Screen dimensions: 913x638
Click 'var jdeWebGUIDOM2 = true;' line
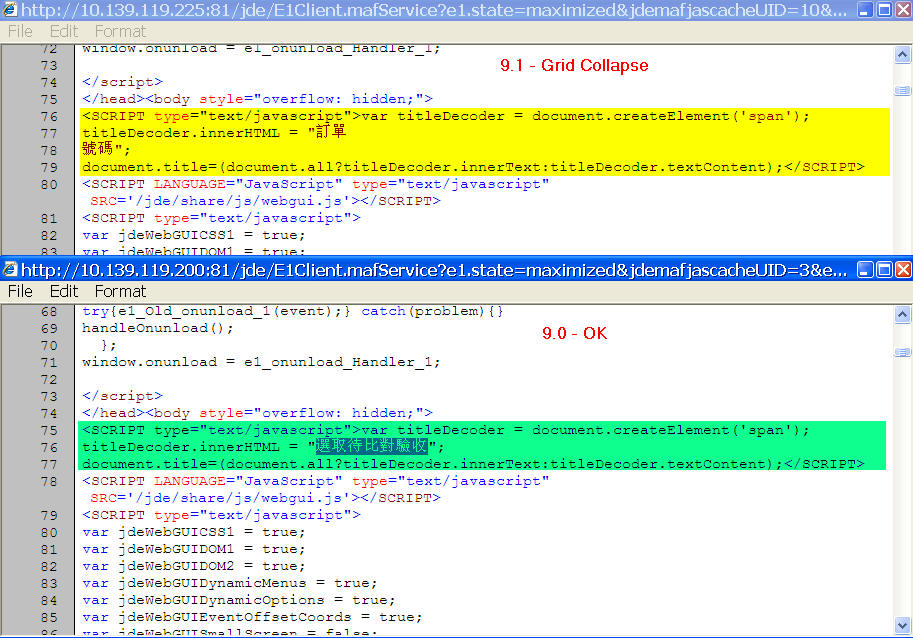pyautogui.click(x=193, y=566)
